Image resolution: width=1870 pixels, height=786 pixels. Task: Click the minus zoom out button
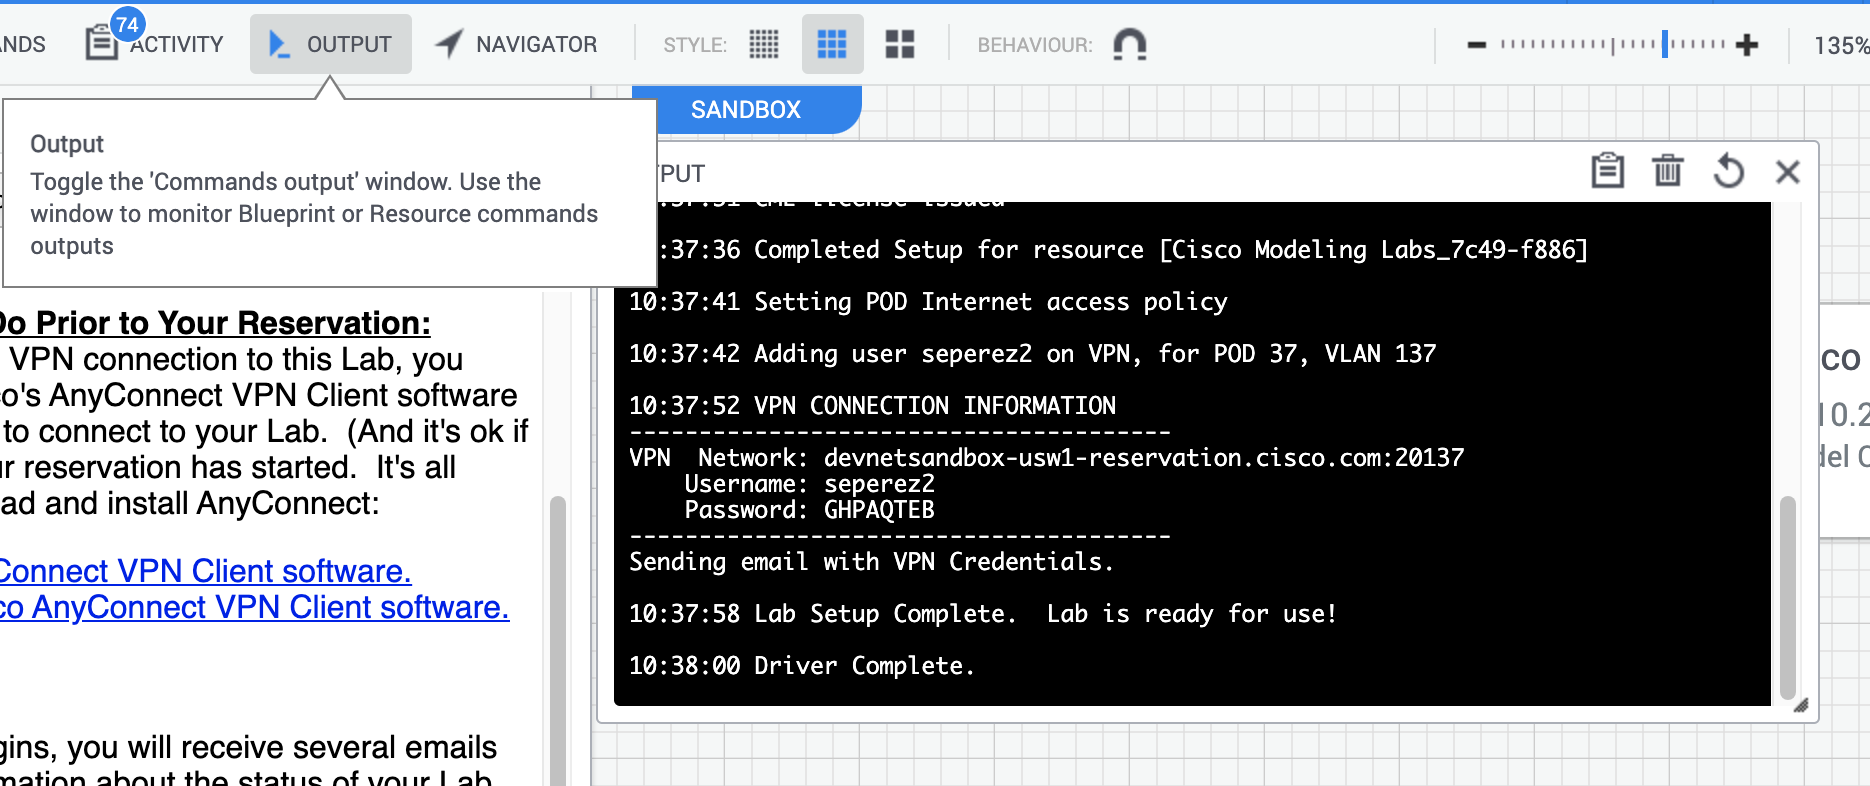(1476, 45)
